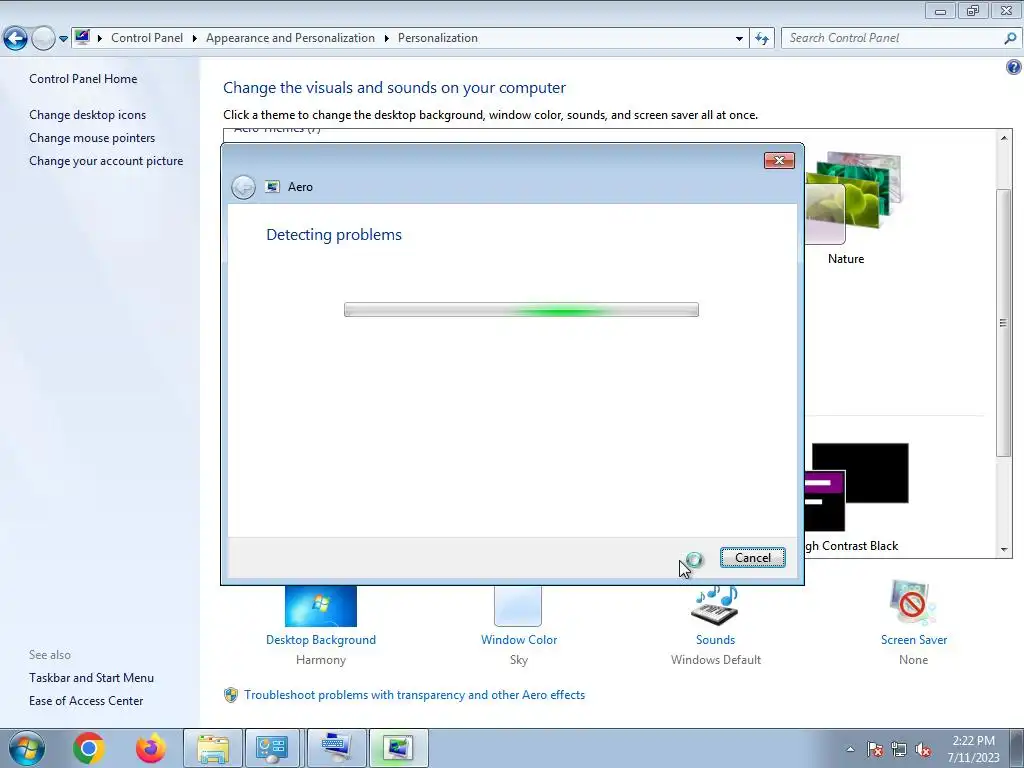Open the Help question mark icon
The height and width of the screenshot is (768, 1024).
tap(1014, 67)
